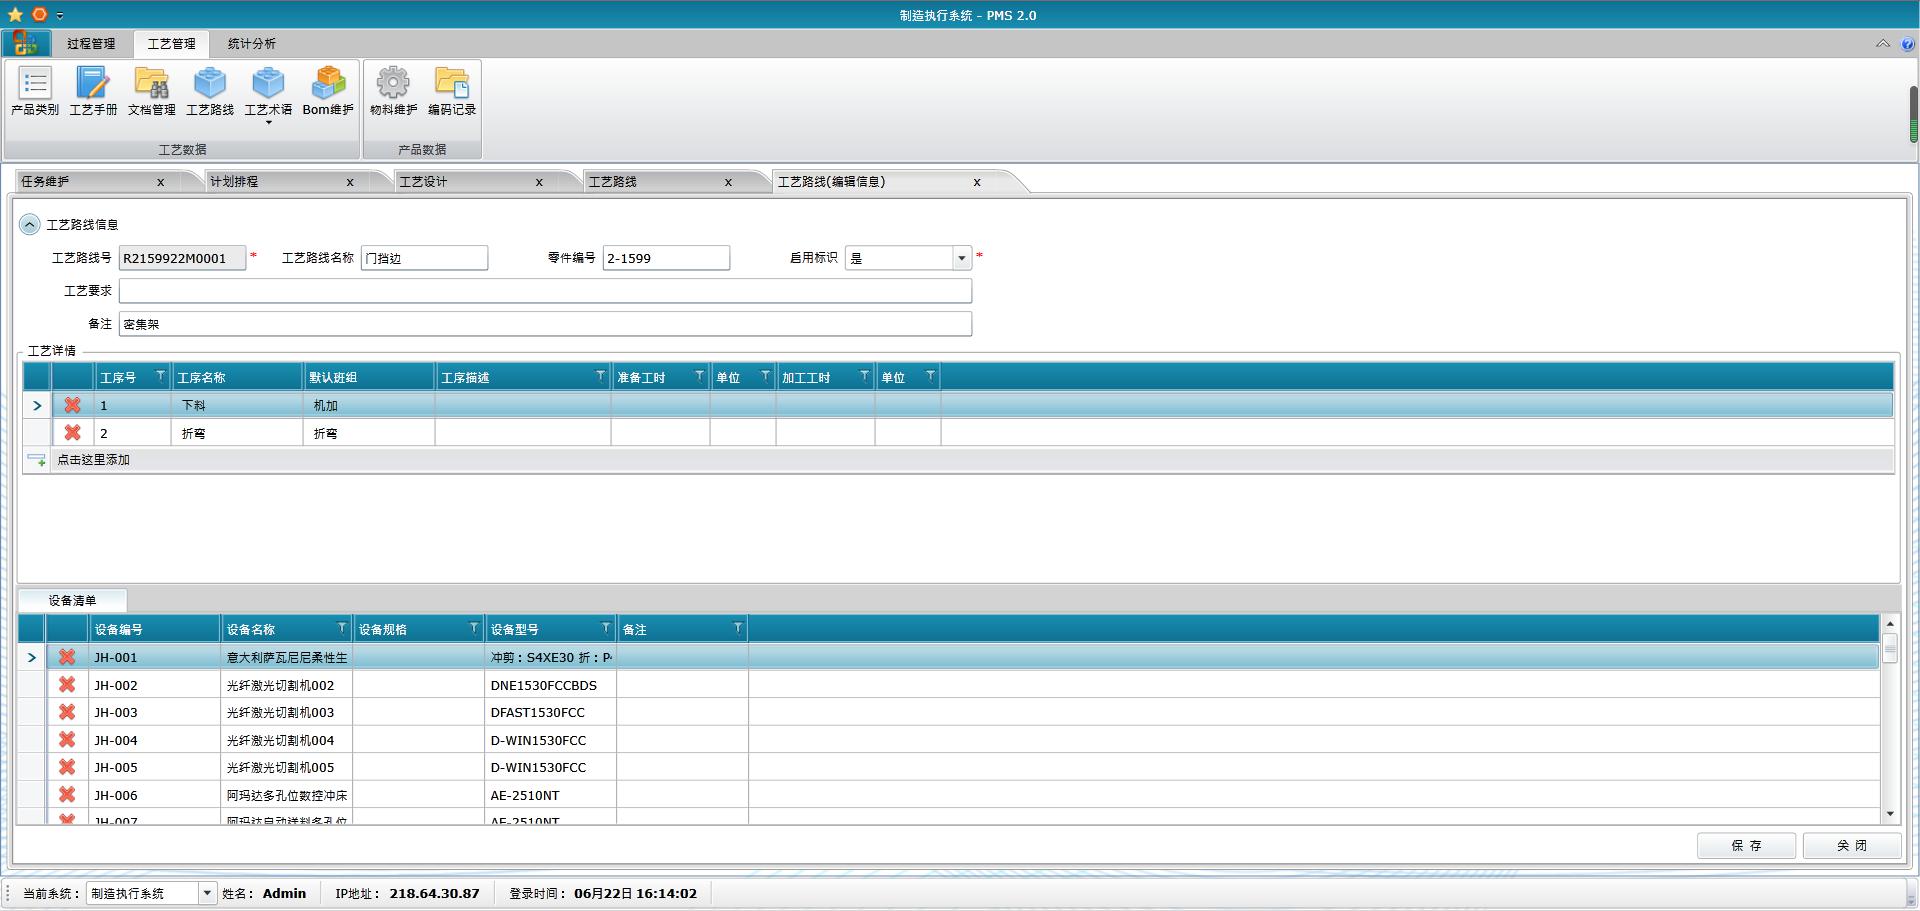Image resolution: width=1920 pixels, height=911 pixels.
Task: Open the 启用标识 dropdown
Action: pyautogui.click(x=961, y=258)
